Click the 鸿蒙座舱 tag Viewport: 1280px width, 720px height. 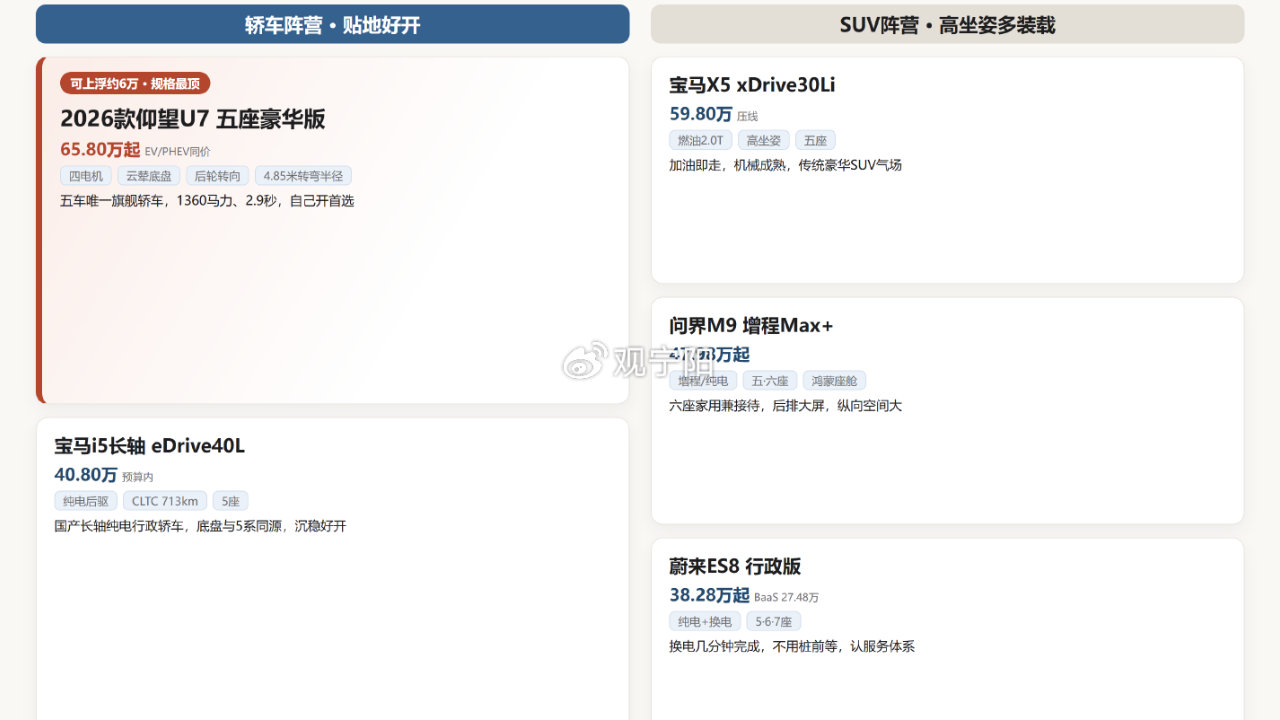click(835, 380)
